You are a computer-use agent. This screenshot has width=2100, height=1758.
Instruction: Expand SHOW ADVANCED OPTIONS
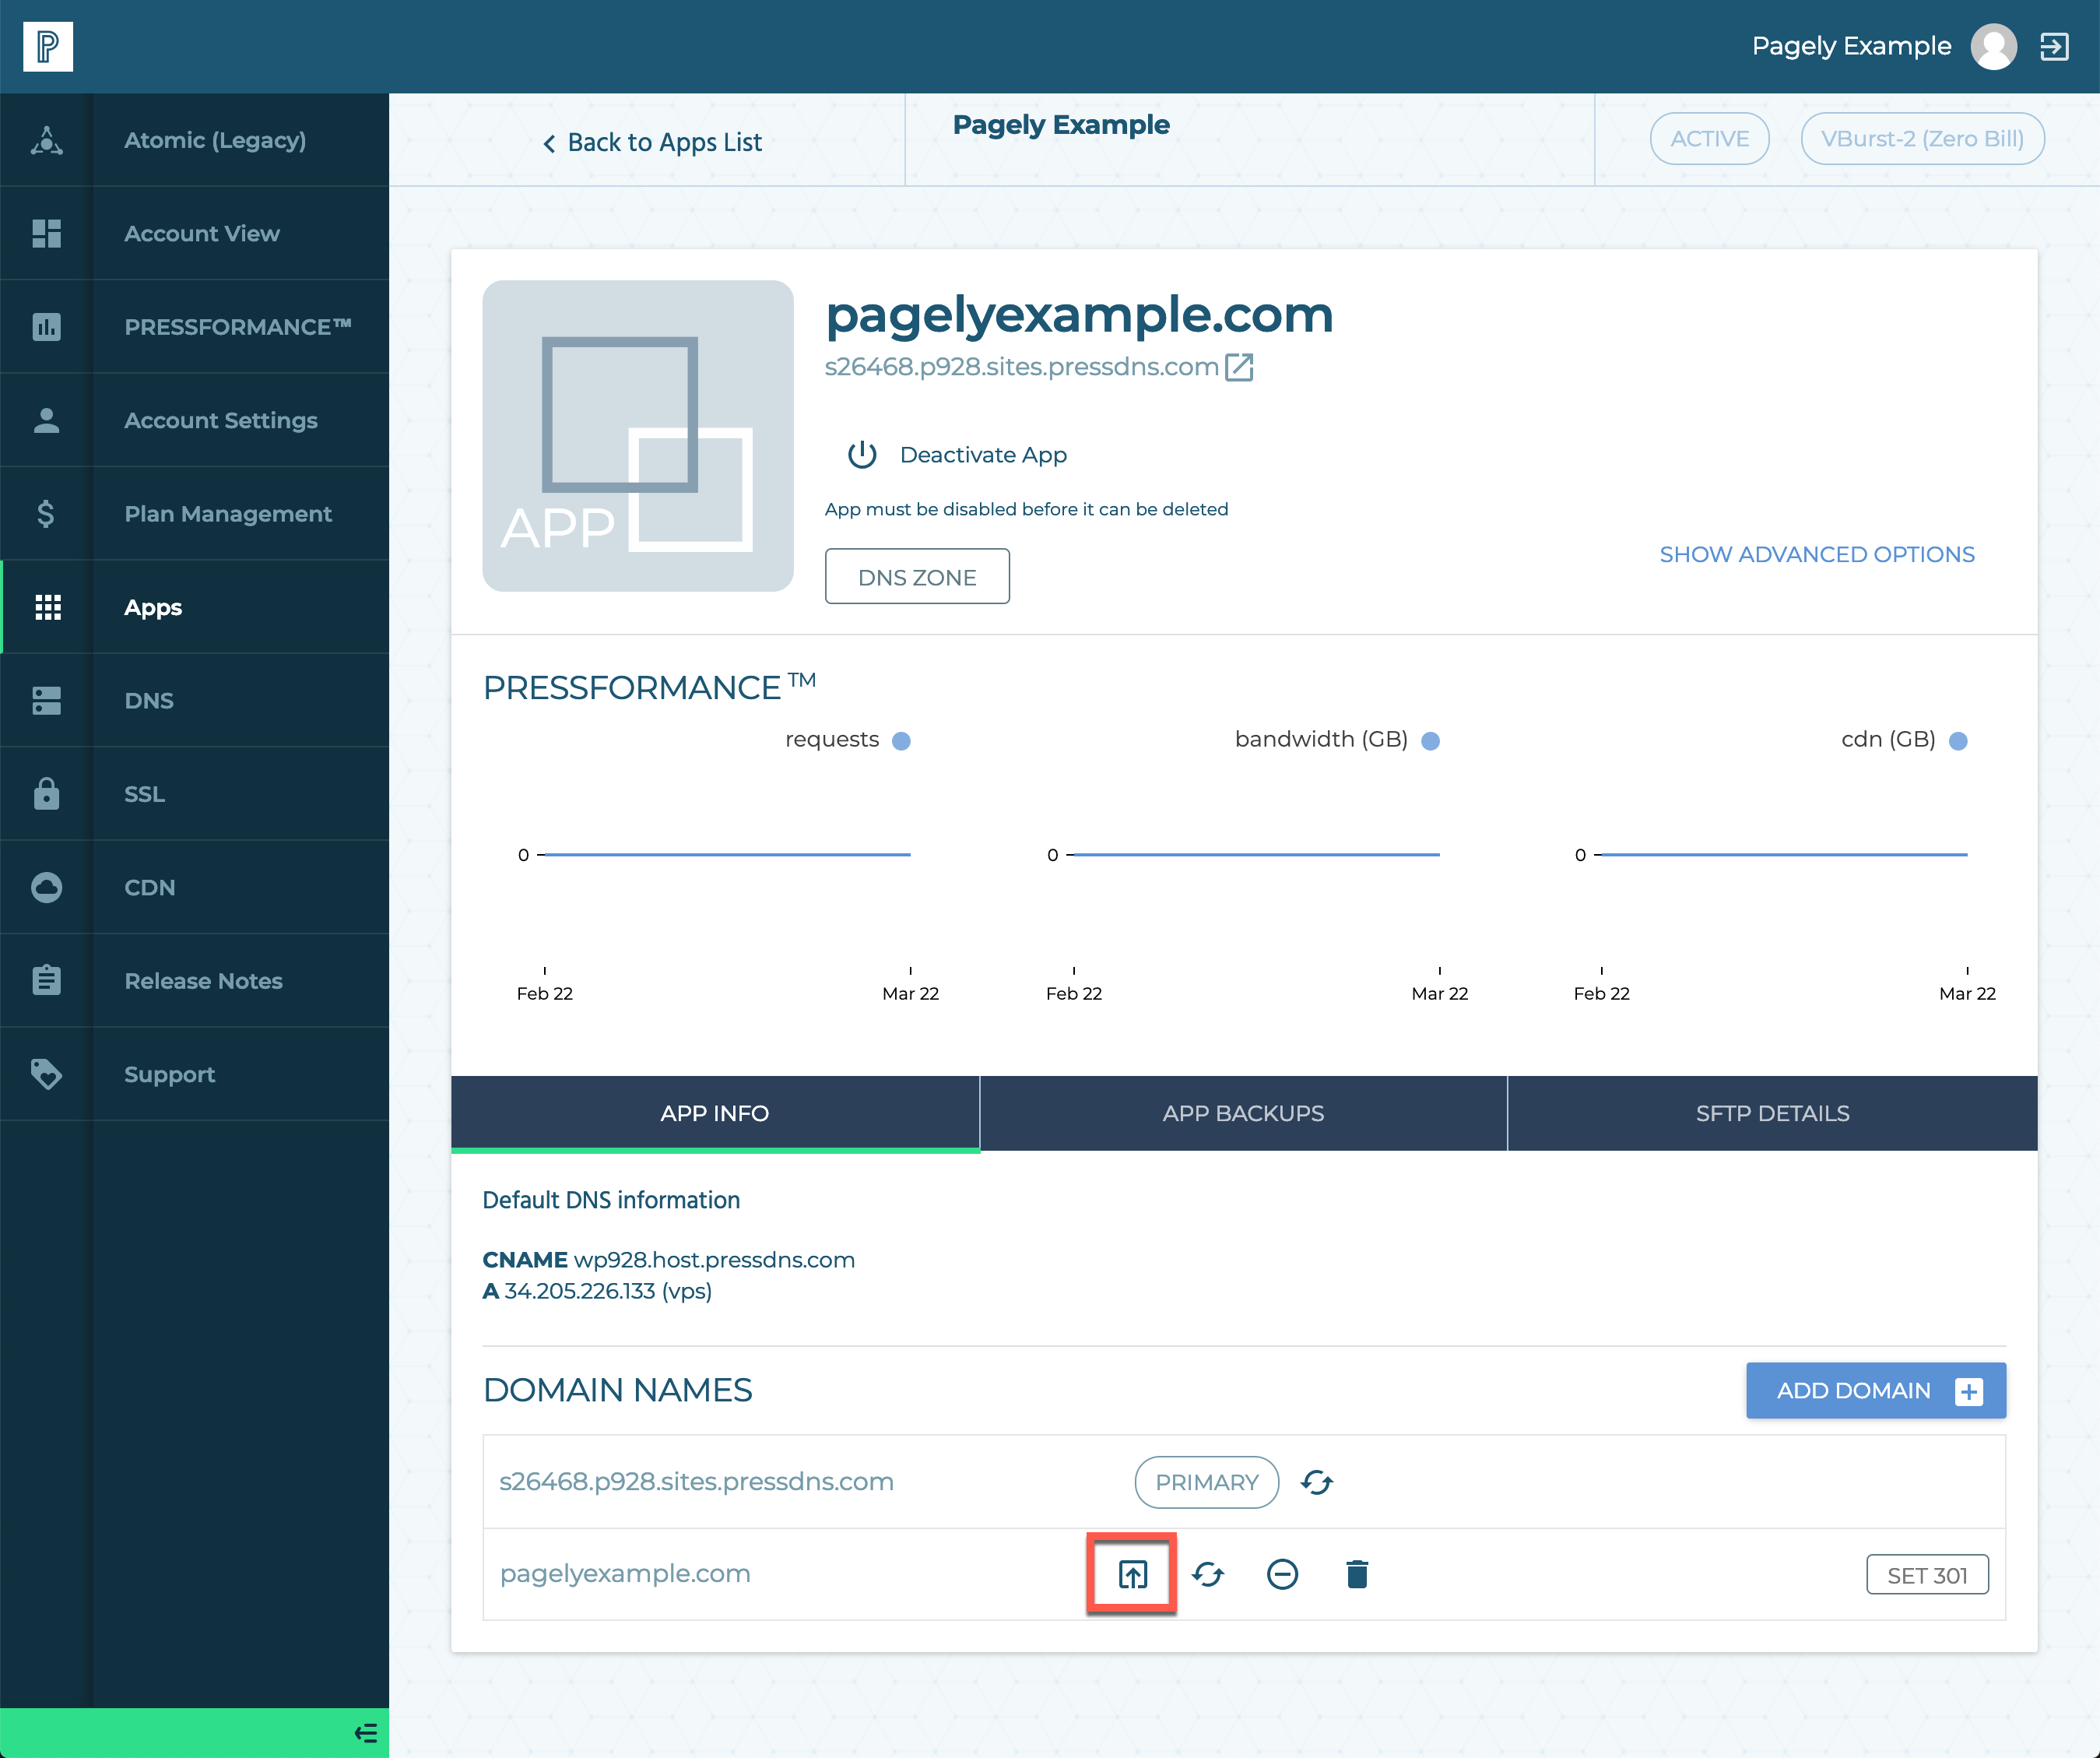pyautogui.click(x=1817, y=554)
